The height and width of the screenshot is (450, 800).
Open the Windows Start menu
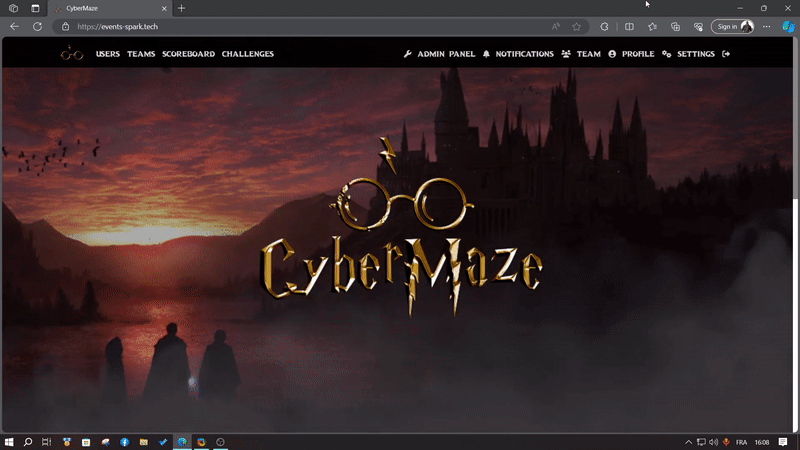click(9, 442)
